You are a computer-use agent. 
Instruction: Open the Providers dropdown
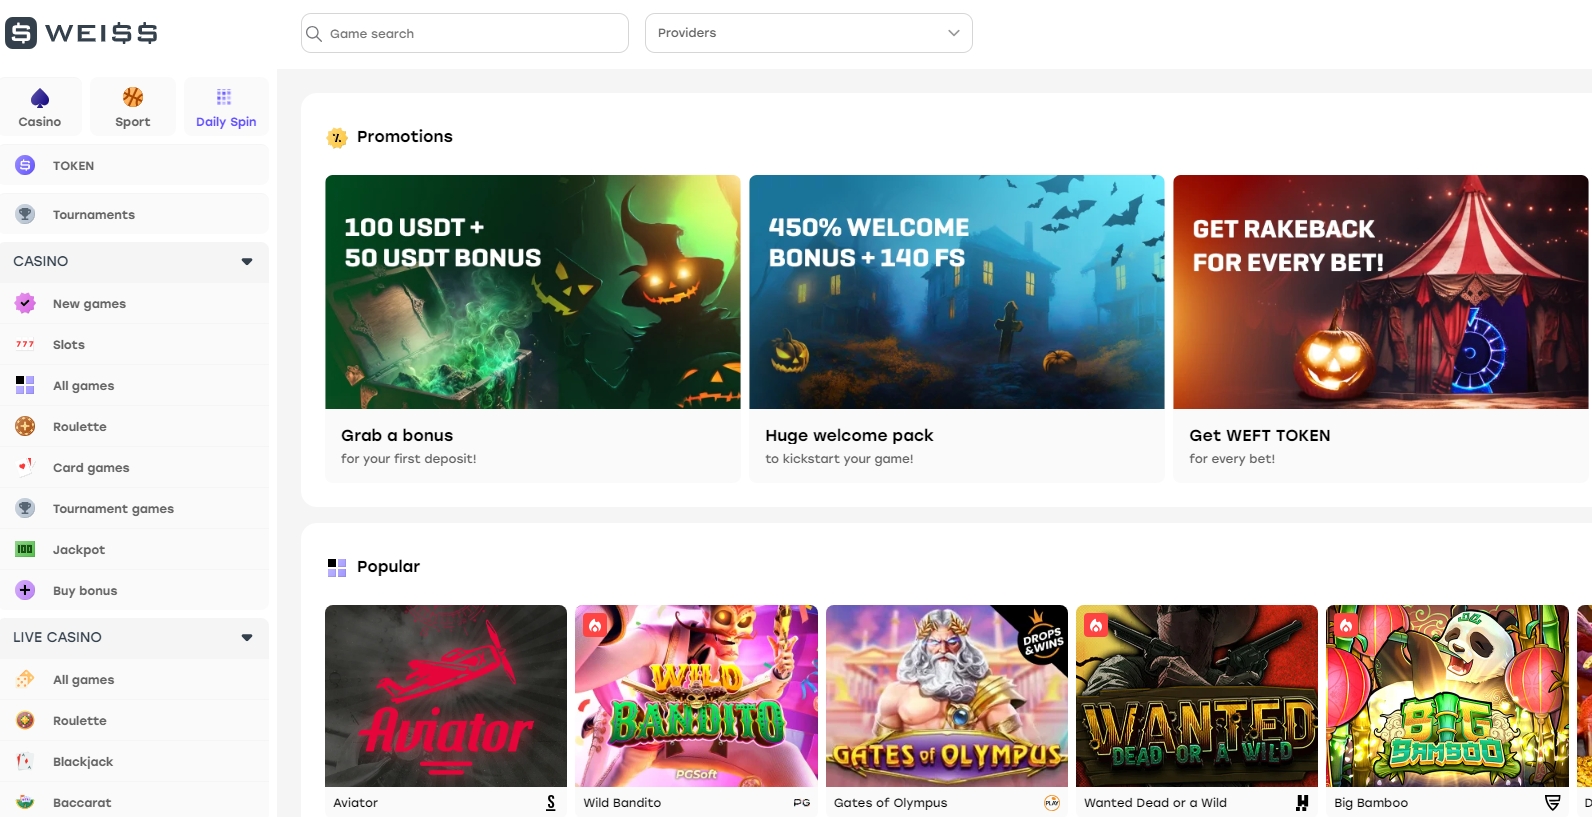[x=808, y=33]
